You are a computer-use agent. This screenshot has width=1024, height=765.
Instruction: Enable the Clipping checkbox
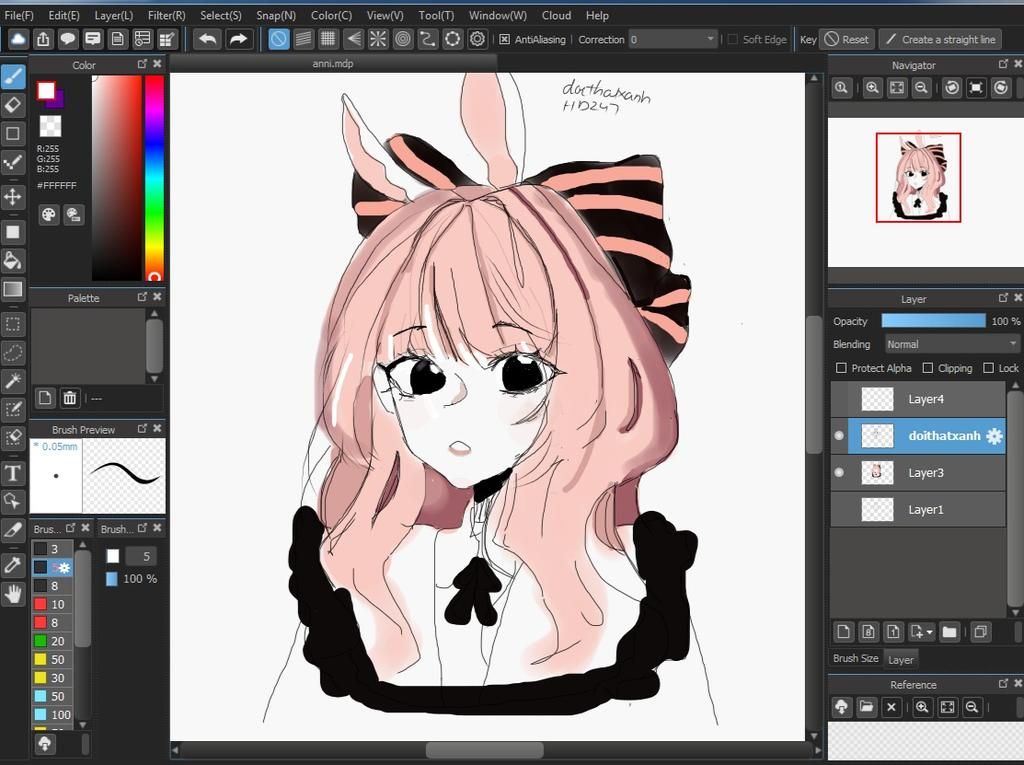point(927,368)
